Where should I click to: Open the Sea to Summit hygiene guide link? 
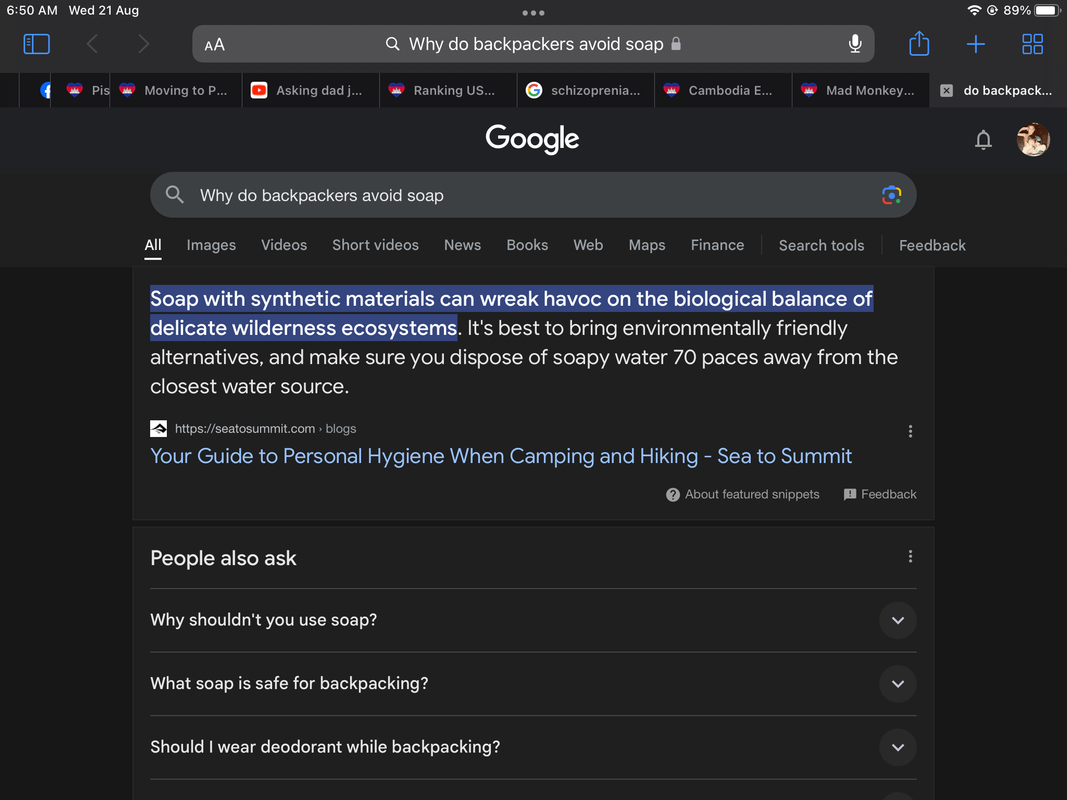point(501,456)
